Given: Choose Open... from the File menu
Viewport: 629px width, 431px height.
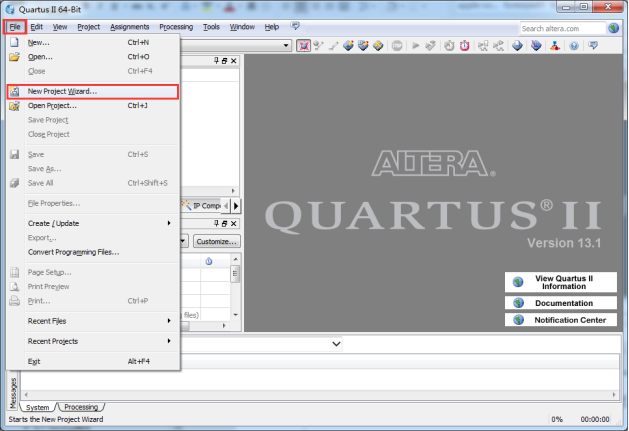Looking at the screenshot, I should tap(92, 57).
